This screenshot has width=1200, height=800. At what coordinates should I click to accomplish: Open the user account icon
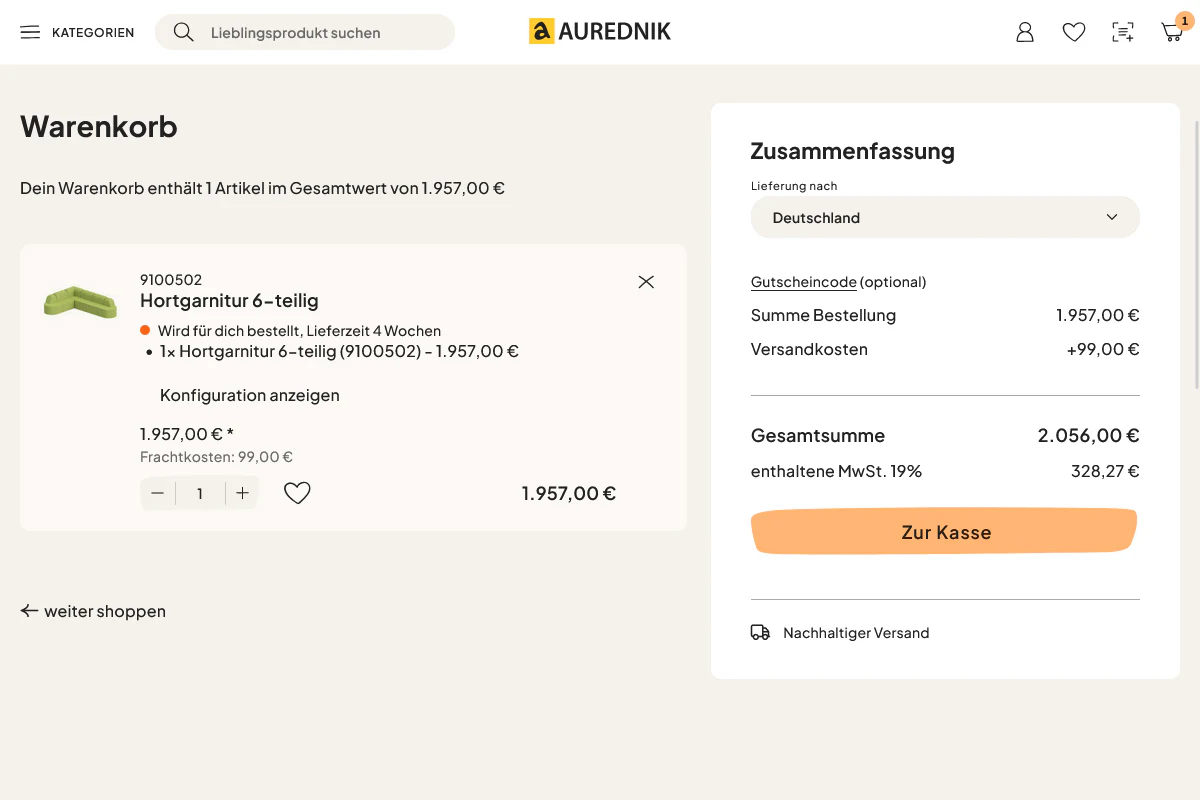pos(1025,32)
